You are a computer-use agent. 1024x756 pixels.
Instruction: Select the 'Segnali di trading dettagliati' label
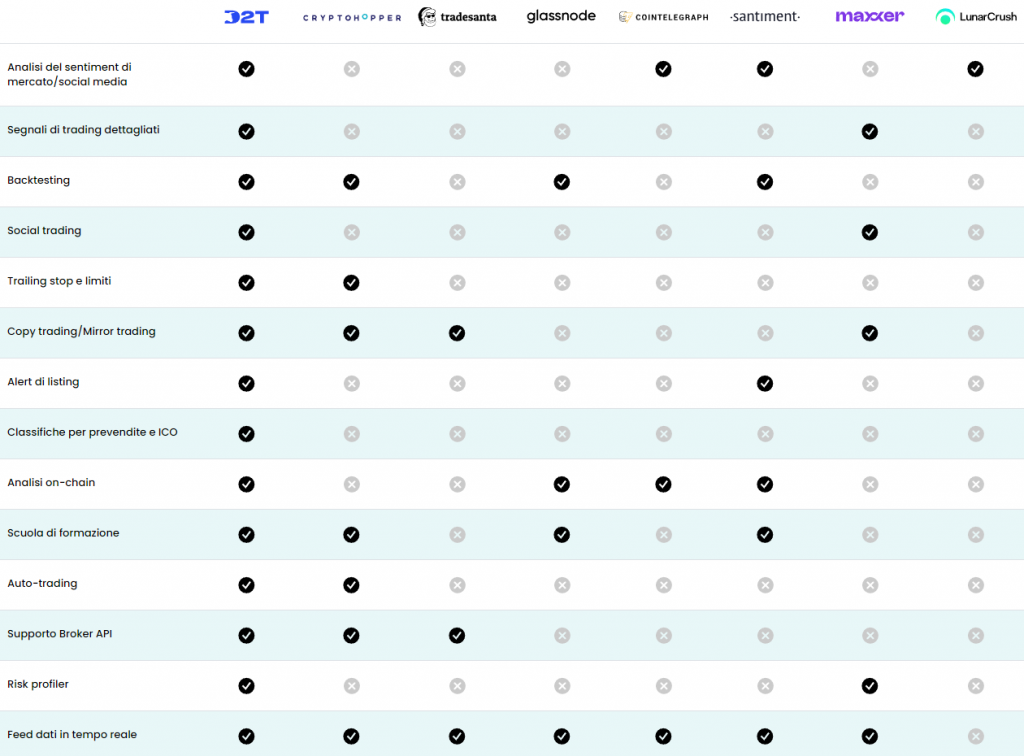[x=84, y=130]
